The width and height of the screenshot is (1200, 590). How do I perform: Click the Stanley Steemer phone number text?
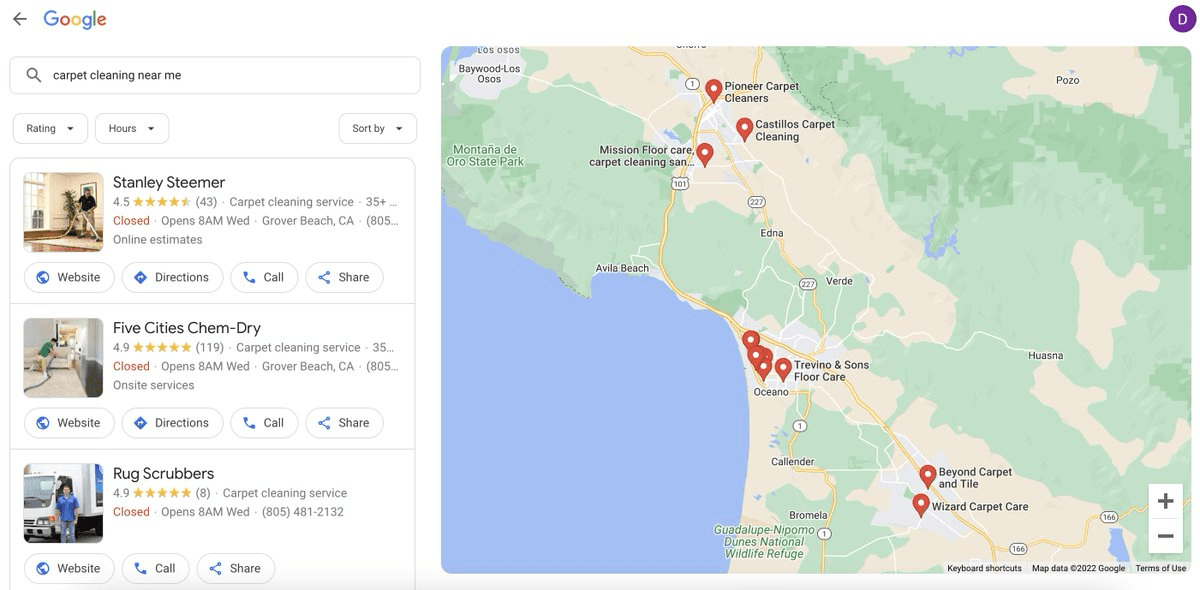pyautogui.click(x=382, y=221)
